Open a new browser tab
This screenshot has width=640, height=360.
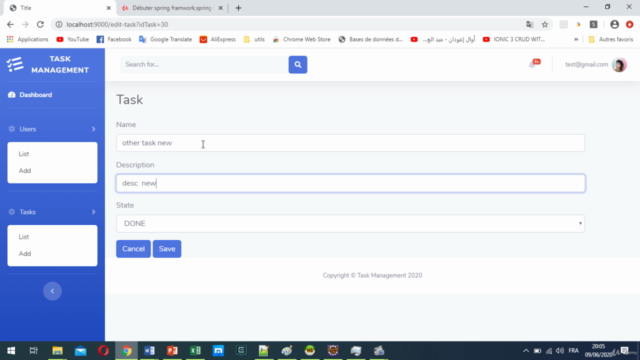[238, 8]
